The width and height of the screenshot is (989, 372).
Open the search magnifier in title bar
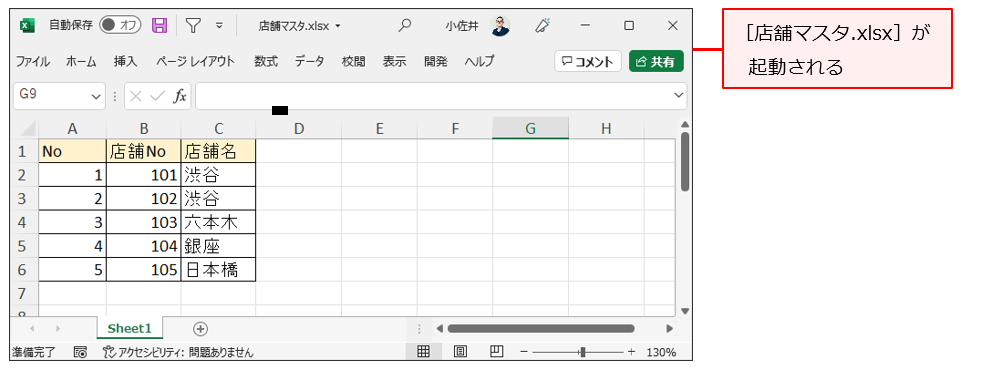tap(404, 25)
